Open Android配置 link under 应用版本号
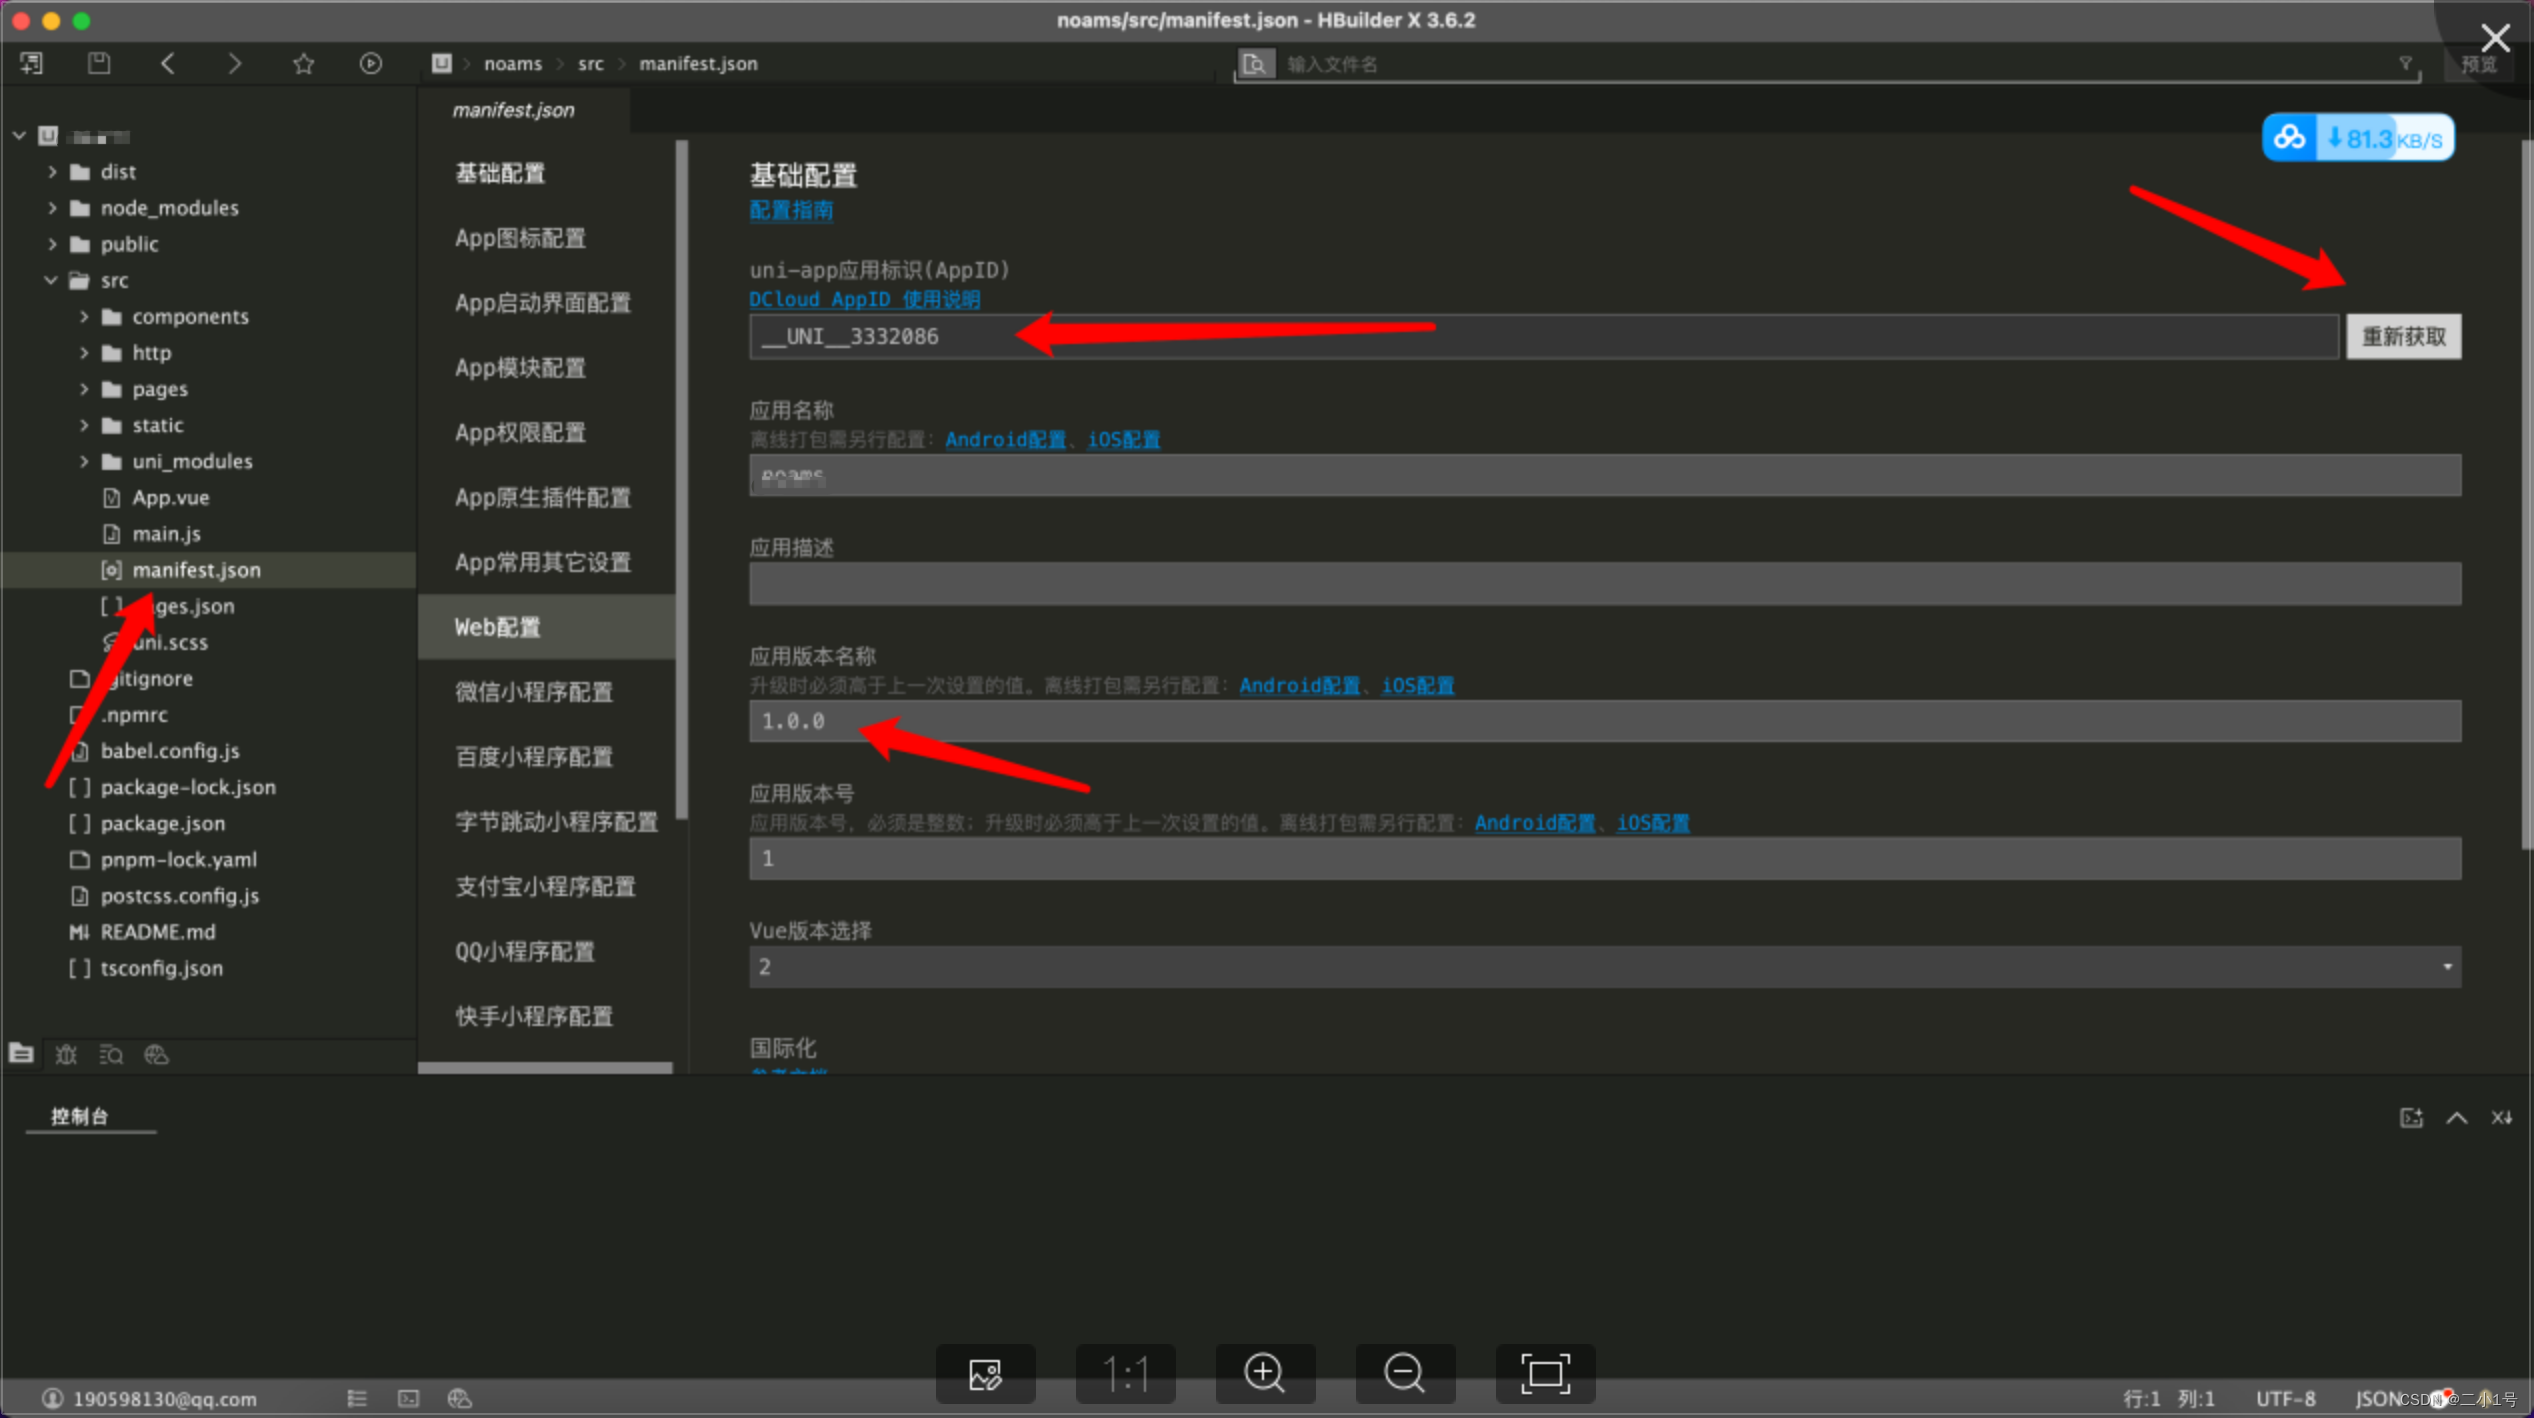The height and width of the screenshot is (1418, 2534). [x=1534, y=823]
